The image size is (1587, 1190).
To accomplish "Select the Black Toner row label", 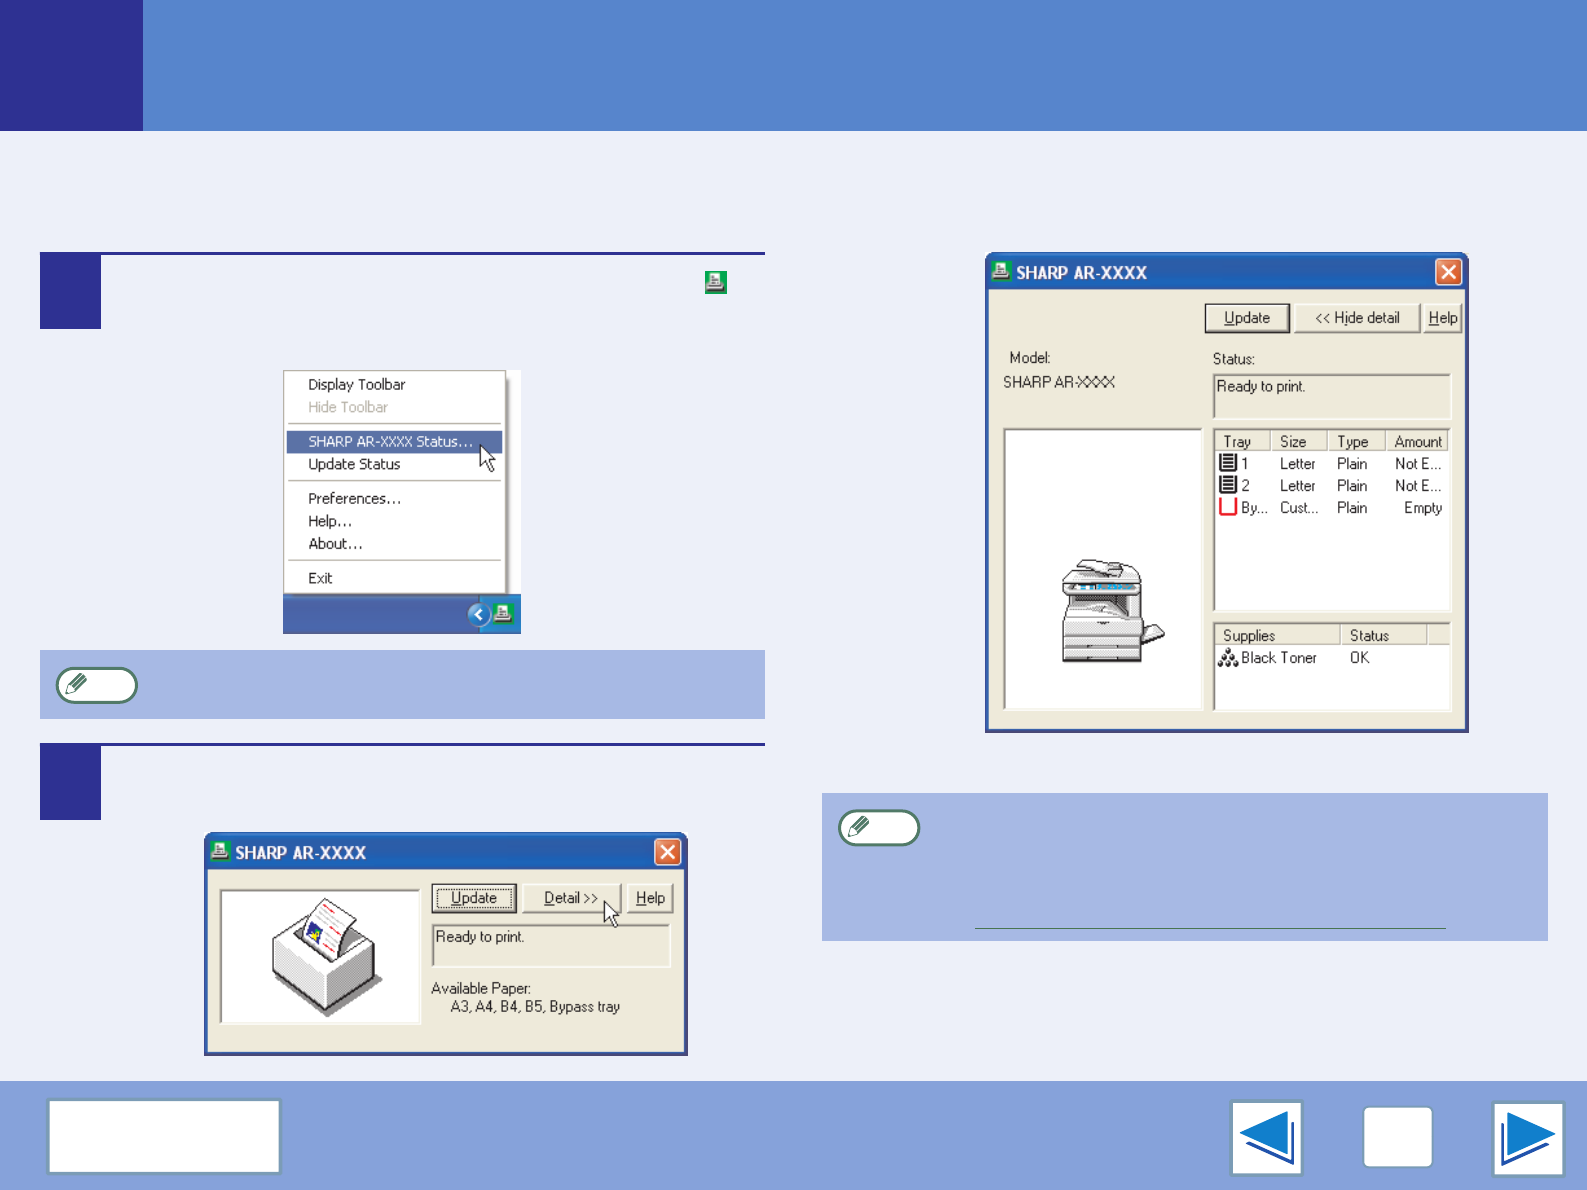I will point(1279,658).
